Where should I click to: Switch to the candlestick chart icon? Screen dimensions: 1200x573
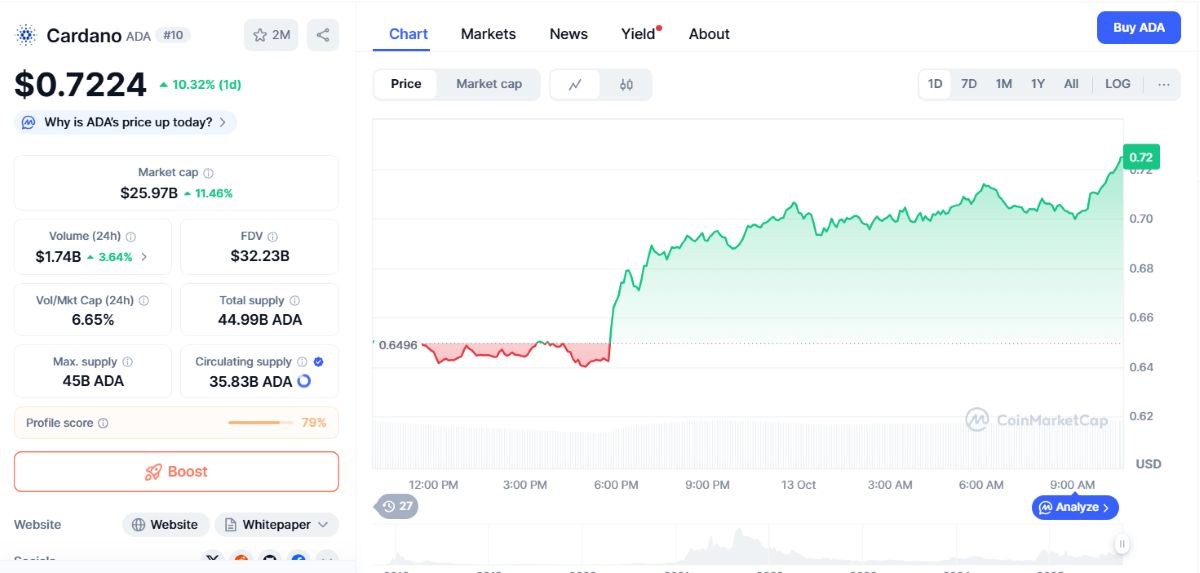626,85
